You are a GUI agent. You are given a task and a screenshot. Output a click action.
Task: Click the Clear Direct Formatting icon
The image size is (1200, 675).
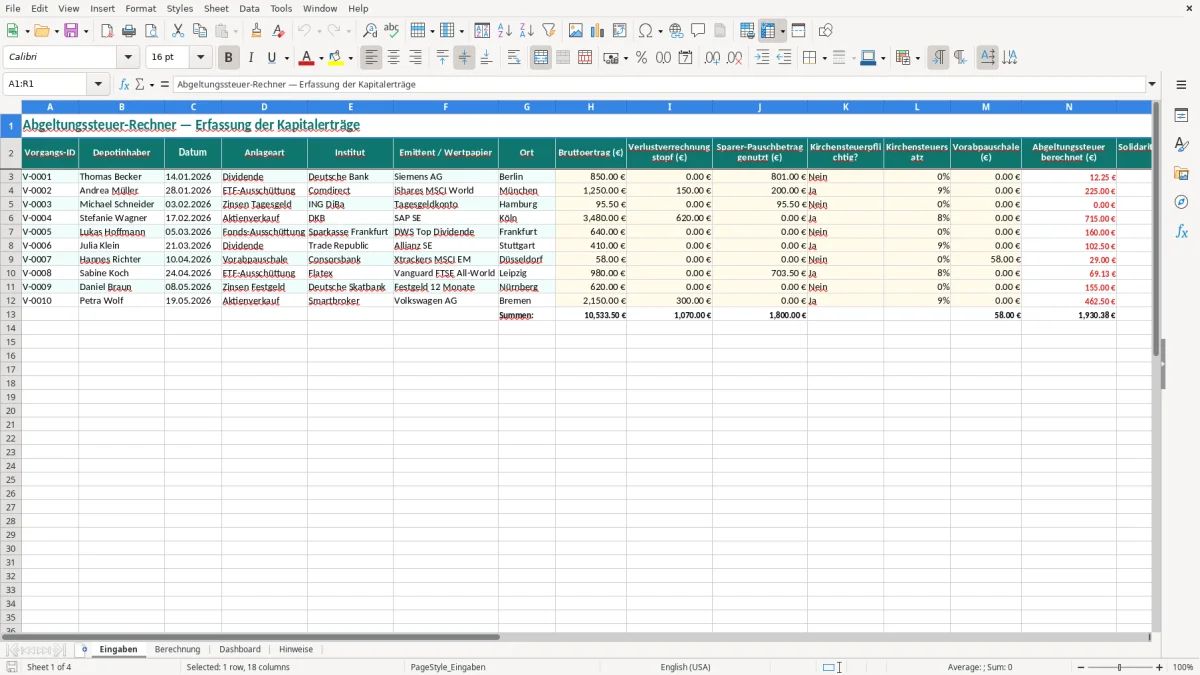click(277, 31)
